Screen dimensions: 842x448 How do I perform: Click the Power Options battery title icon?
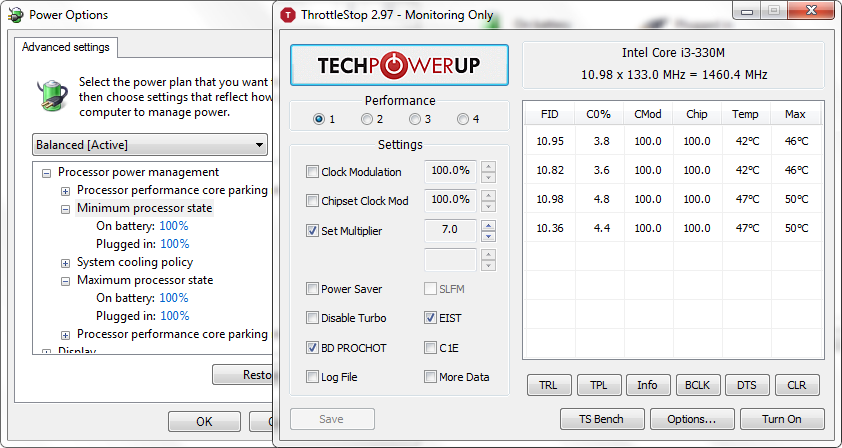16,15
